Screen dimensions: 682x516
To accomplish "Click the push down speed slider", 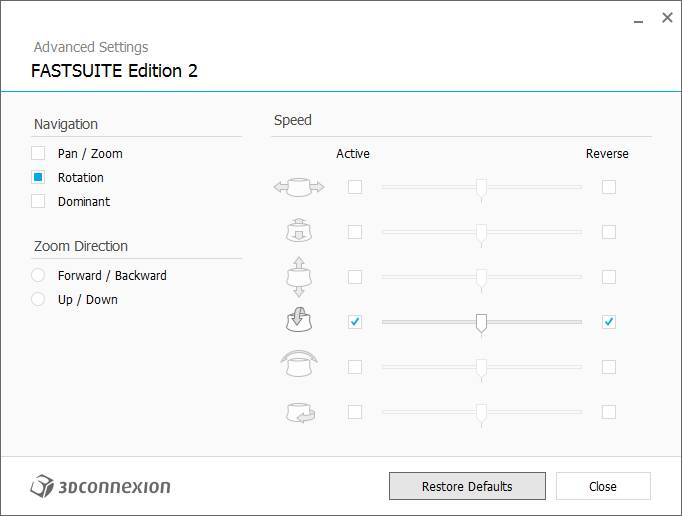I will [x=482, y=232].
